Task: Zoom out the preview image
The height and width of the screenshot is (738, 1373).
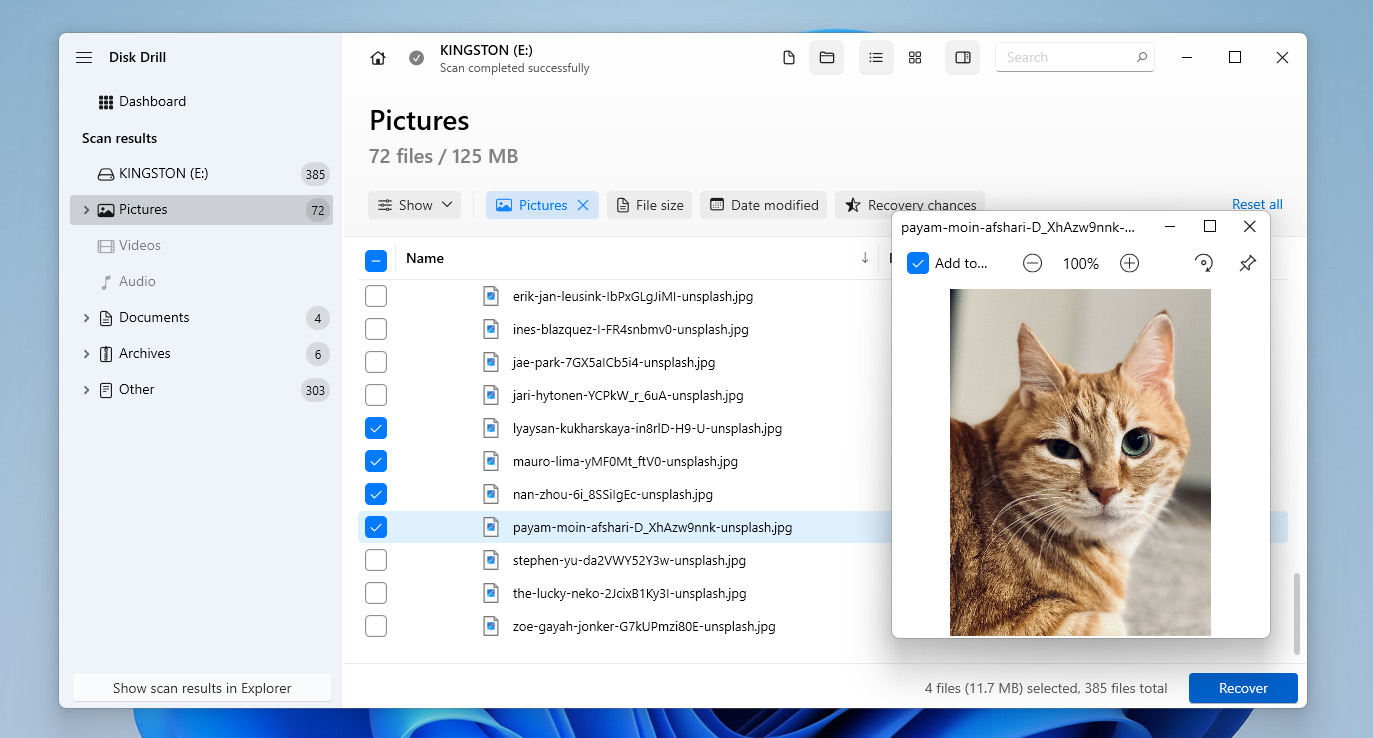Action: coord(1032,264)
